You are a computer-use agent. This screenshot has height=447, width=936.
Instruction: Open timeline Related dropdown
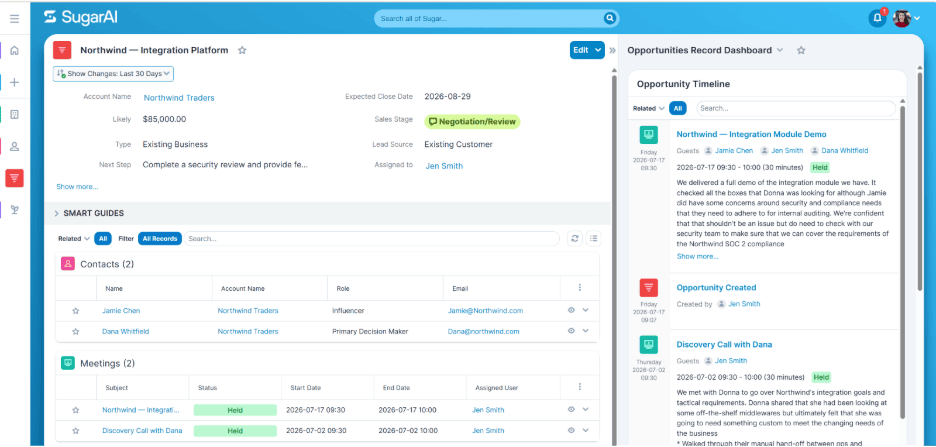point(649,109)
